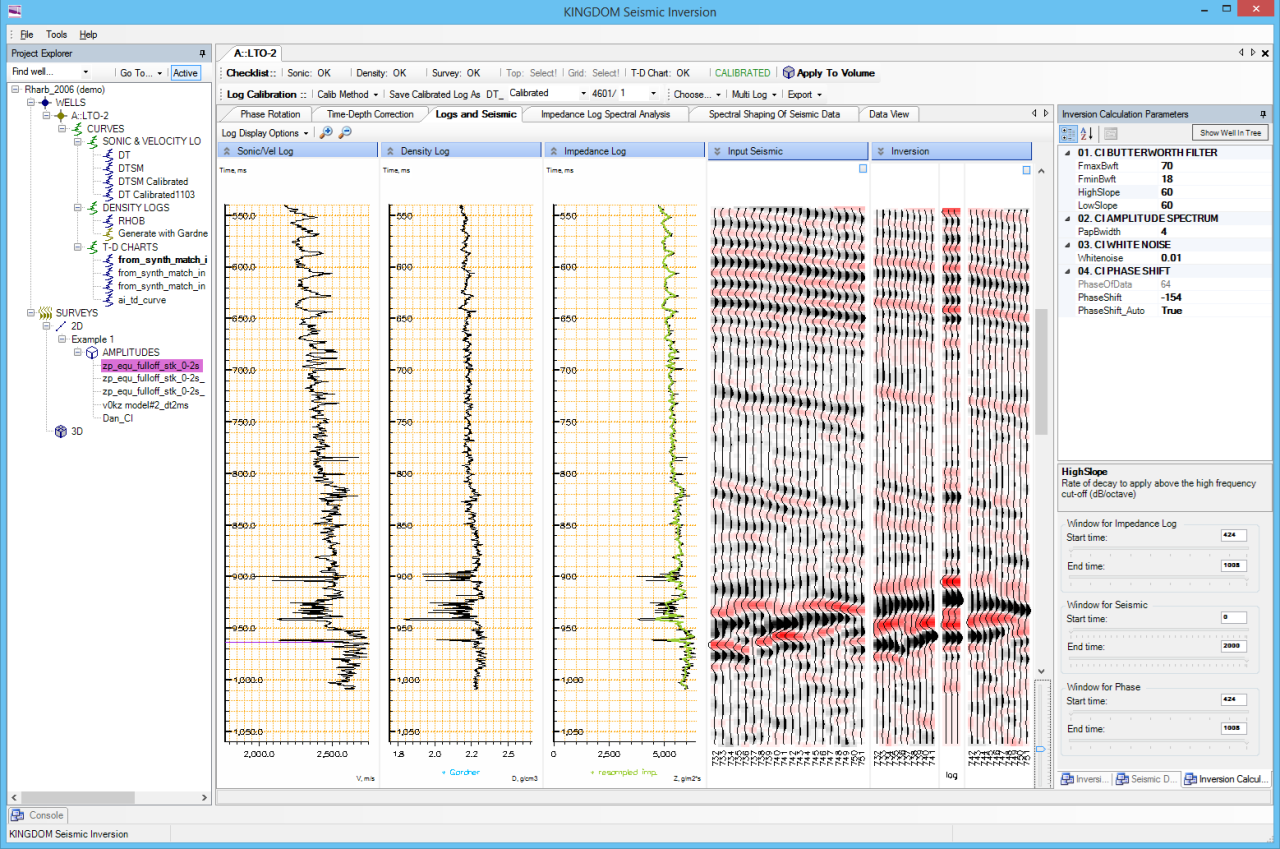Screen dimensions: 1280x849
Task: Click the Apply To Volume button label
Action: [x=835, y=73]
